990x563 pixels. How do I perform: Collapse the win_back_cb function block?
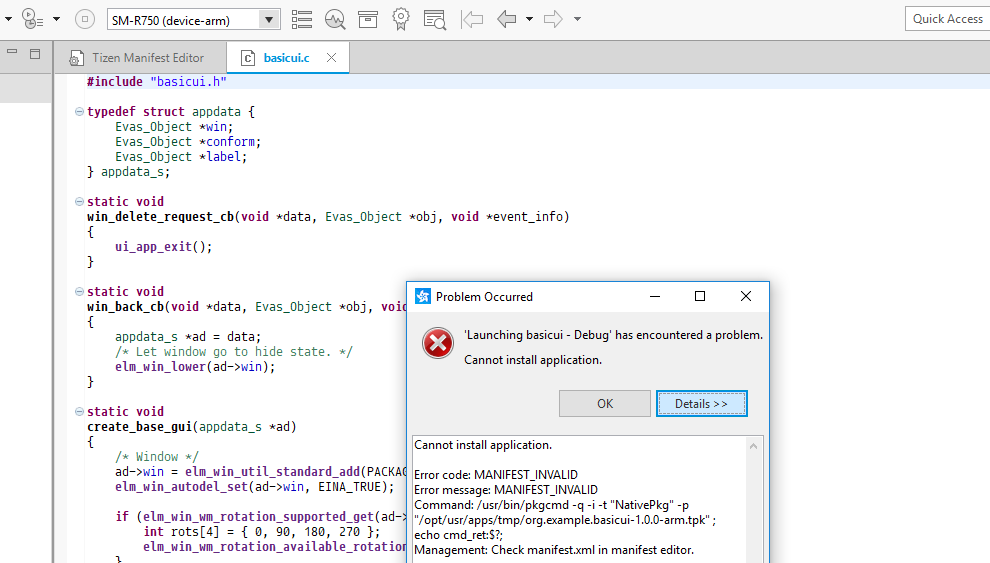pos(79,292)
